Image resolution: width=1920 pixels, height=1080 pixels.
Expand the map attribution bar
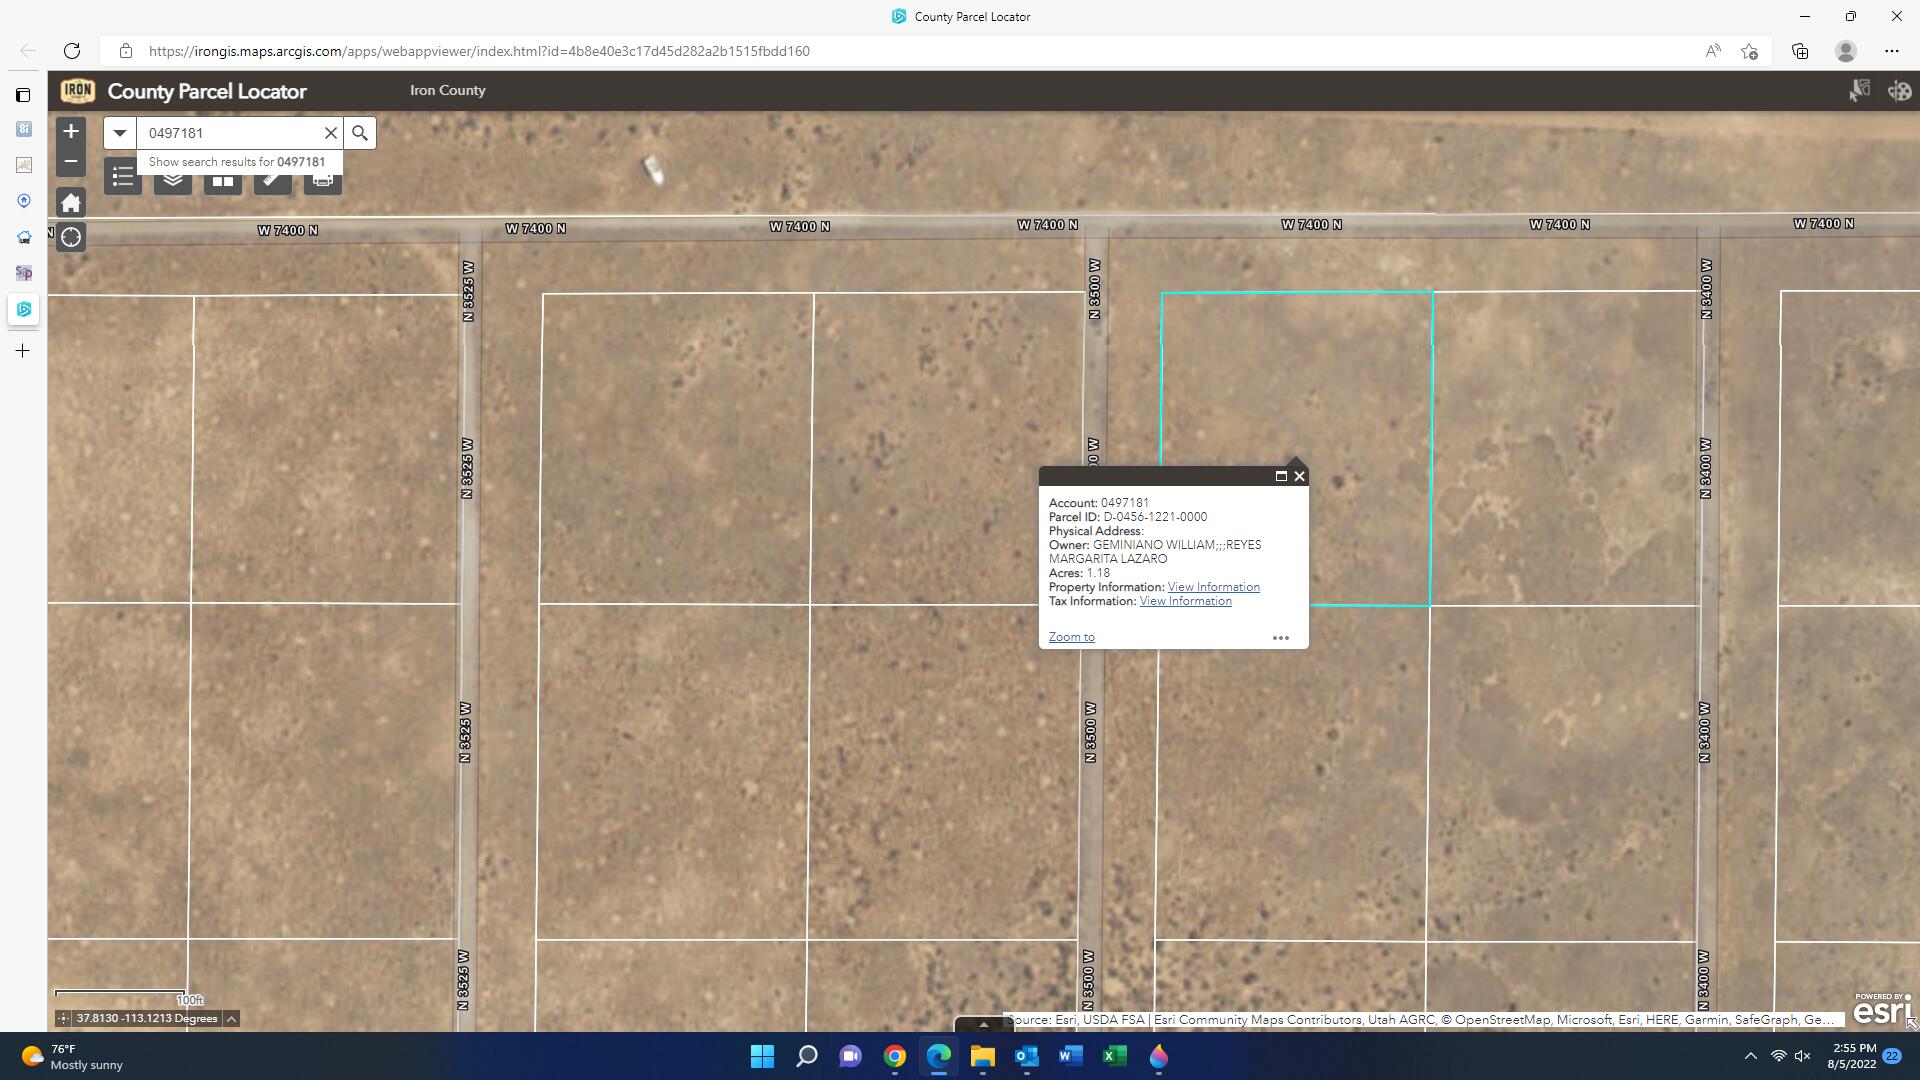984,1024
